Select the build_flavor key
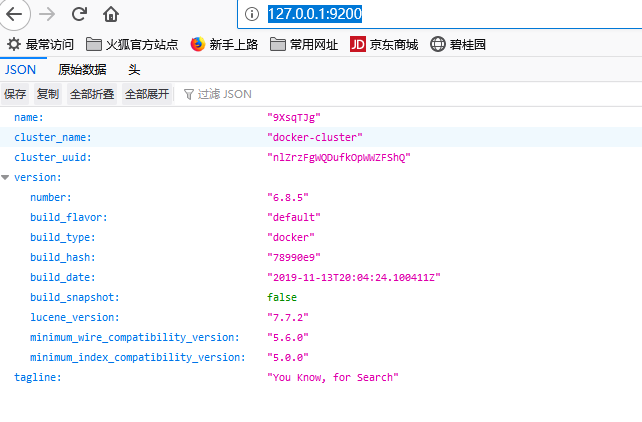Screen dimensions: 642x422 click(69, 217)
